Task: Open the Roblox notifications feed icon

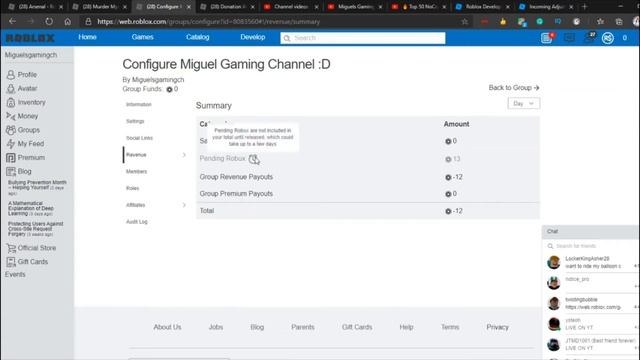Action: click(x=547, y=38)
